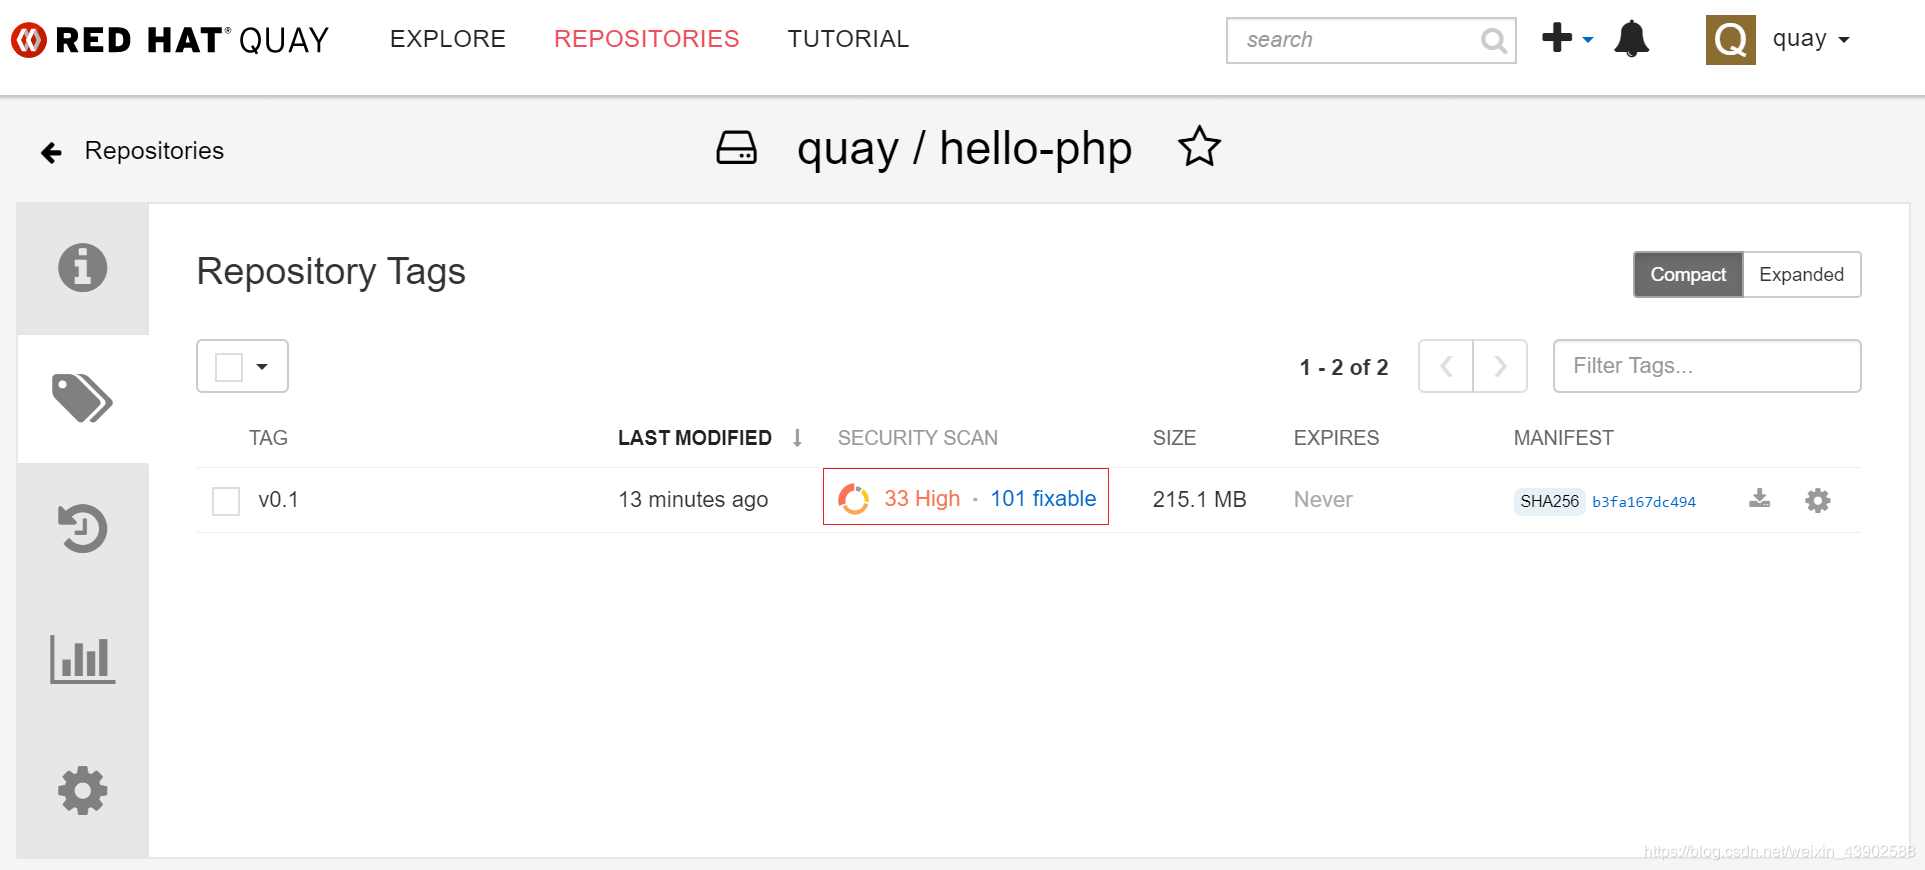Sort by EXPIRES column header
The height and width of the screenshot is (870, 1925).
1336,438
